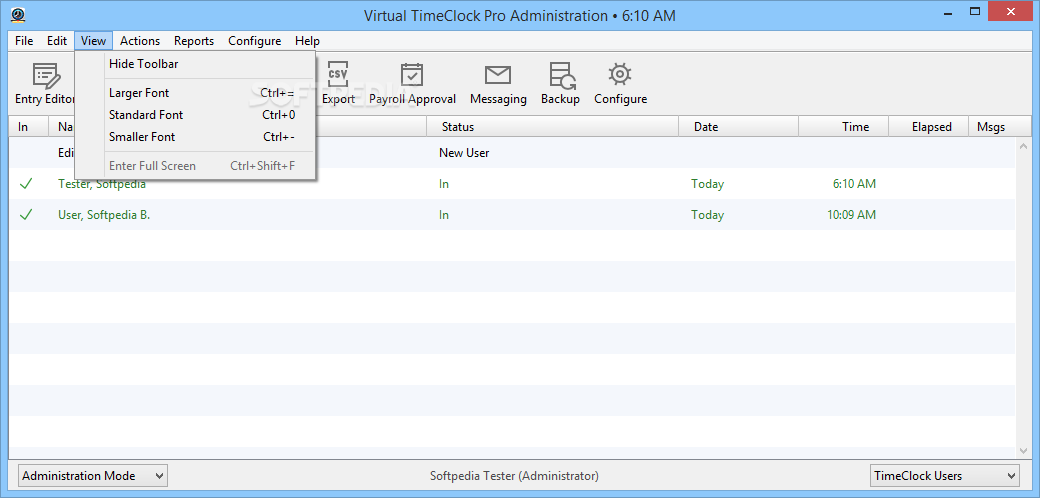The width and height of the screenshot is (1040, 498).
Task: Select the User, Softpedia B. row
Action: [x=512, y=215]
